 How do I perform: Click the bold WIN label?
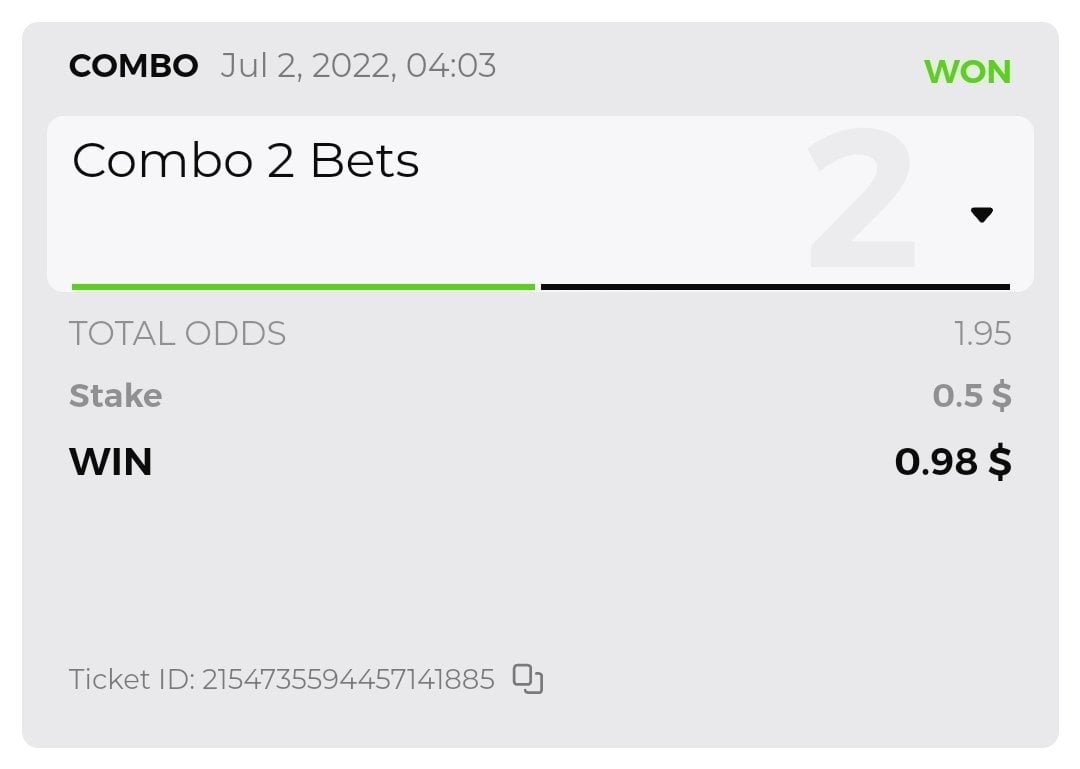point(110,462)
